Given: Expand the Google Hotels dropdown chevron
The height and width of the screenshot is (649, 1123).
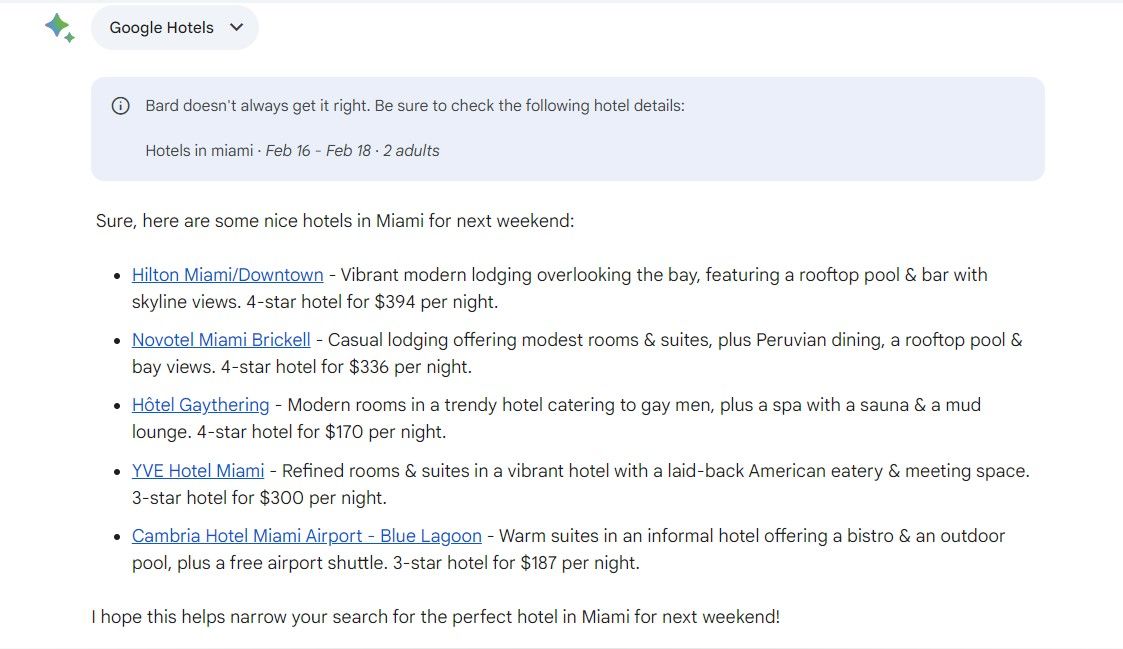Looking at the screenshot, I should click(237, 28).
